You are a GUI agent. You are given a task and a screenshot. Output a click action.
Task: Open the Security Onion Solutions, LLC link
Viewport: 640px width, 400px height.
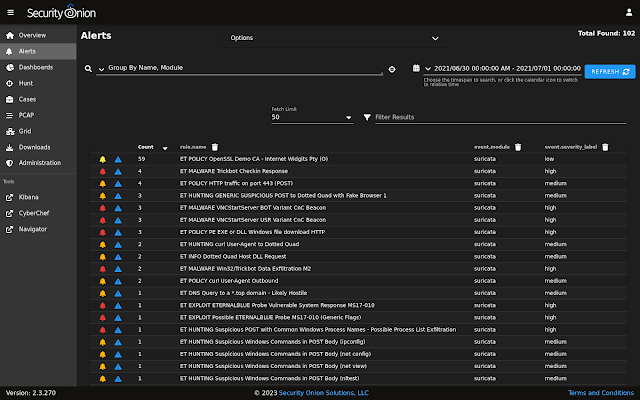pos(324,393)
